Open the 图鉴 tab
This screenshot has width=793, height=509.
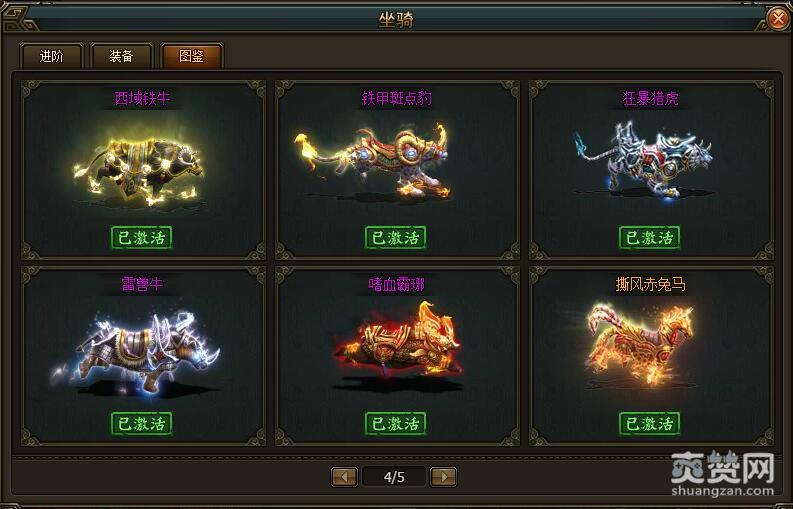point(192,56)
